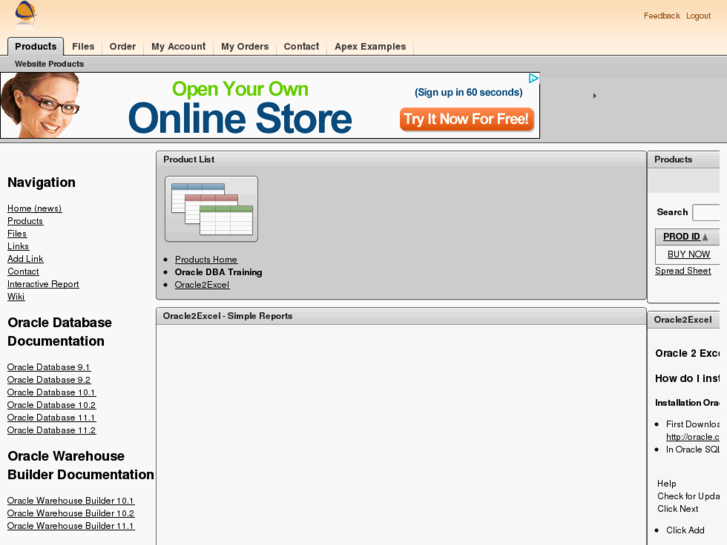Open the My Orders tab
This screenshot has width=727, height=545.
pos(245,46)
